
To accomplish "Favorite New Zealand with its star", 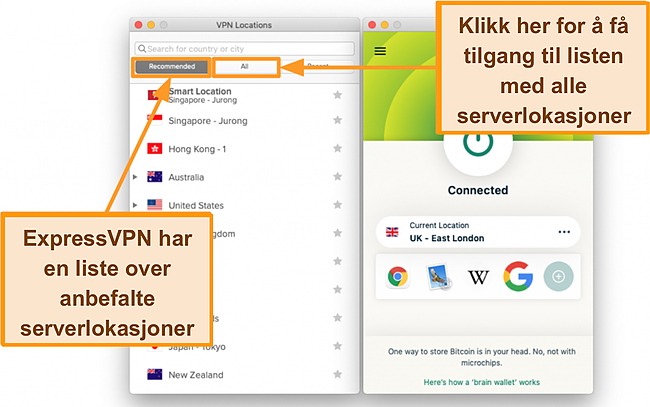I will 337,374.
